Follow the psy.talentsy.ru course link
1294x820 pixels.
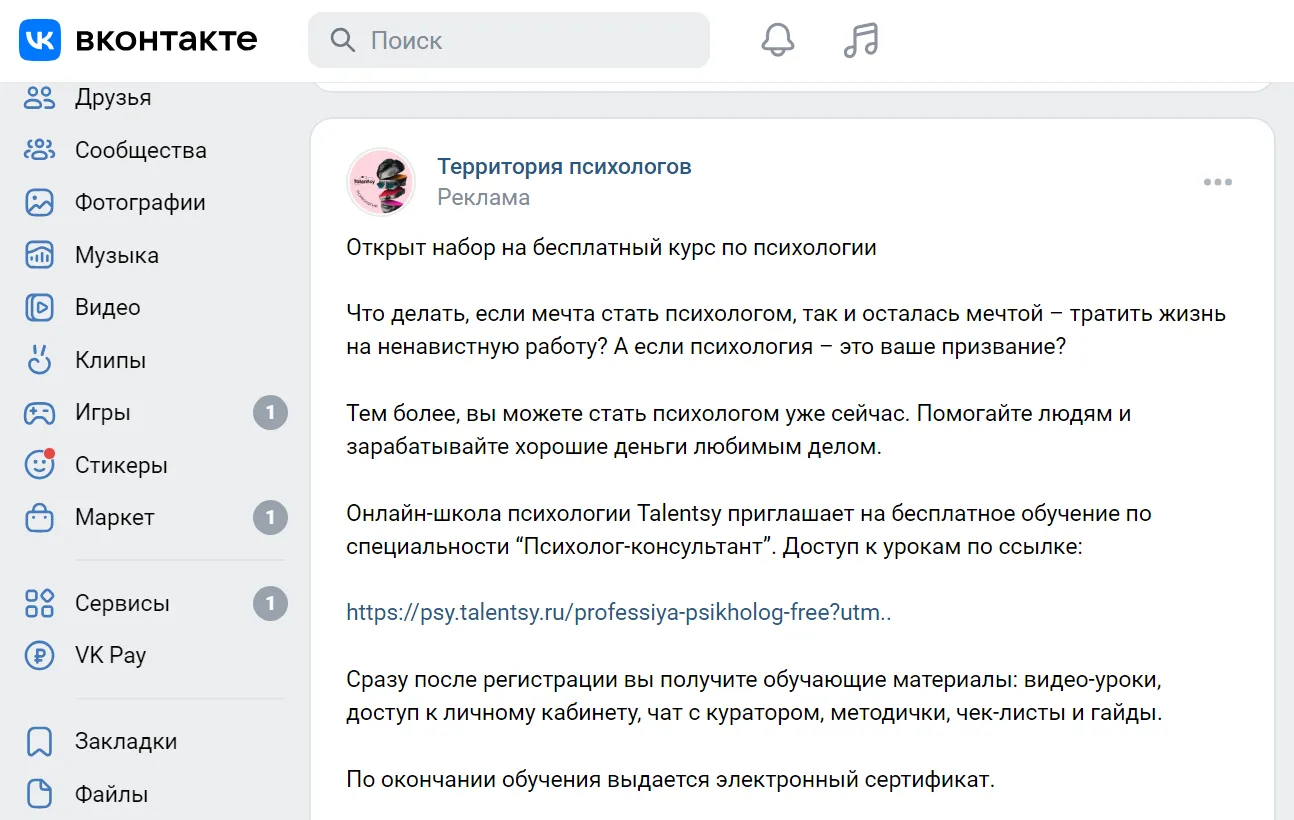(618, 613)
